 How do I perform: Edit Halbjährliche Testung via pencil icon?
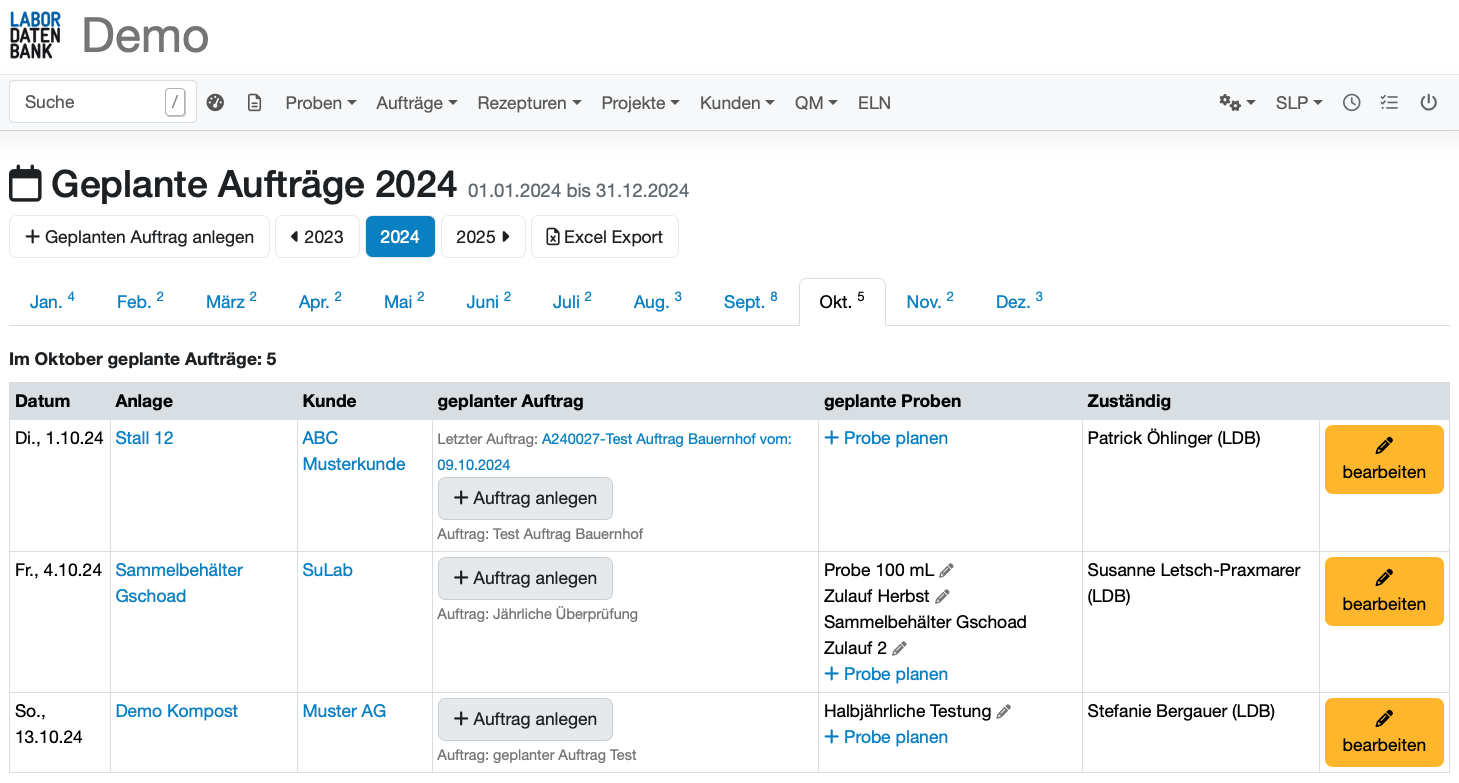1004,712
